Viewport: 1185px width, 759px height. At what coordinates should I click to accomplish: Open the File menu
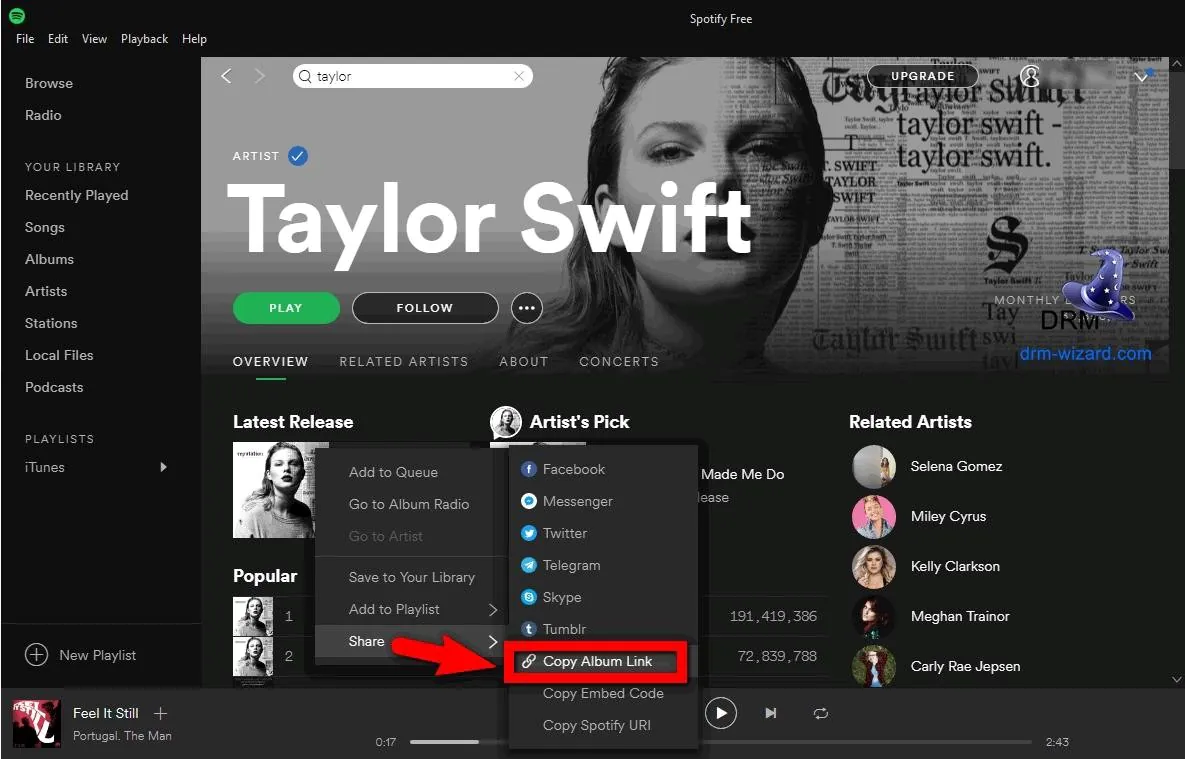25,39
